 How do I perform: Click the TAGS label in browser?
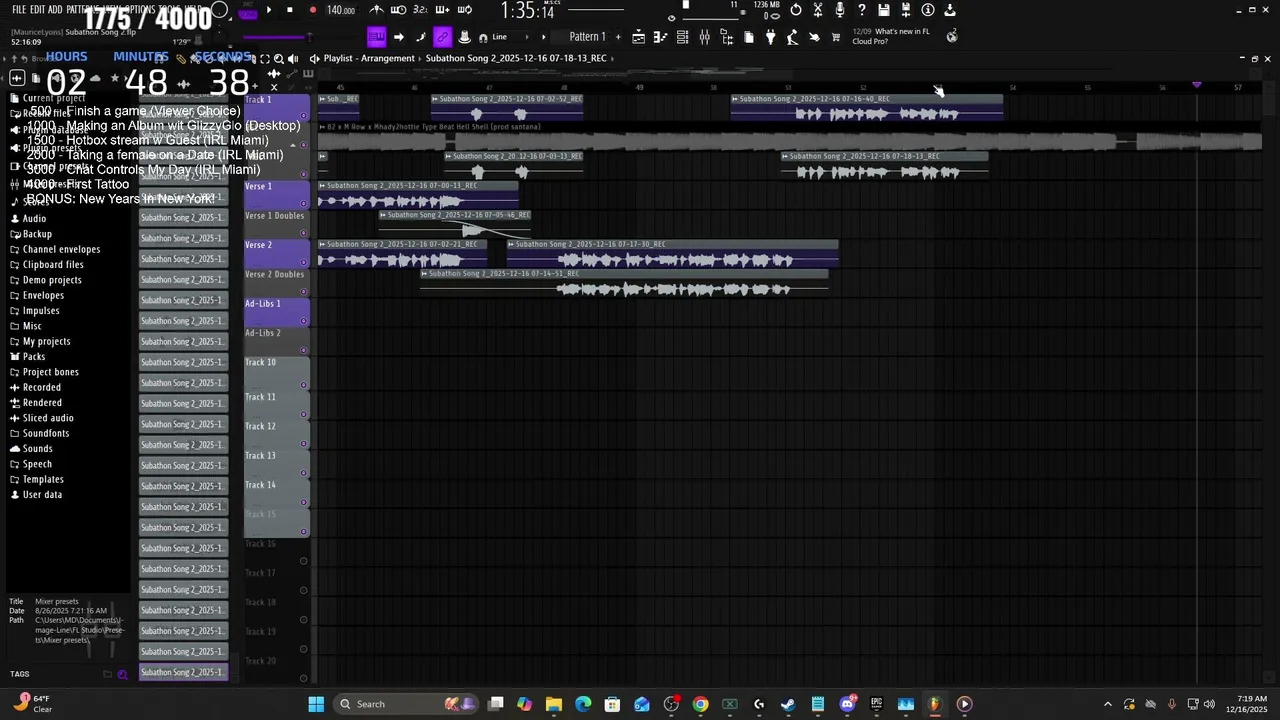(20, 674)
